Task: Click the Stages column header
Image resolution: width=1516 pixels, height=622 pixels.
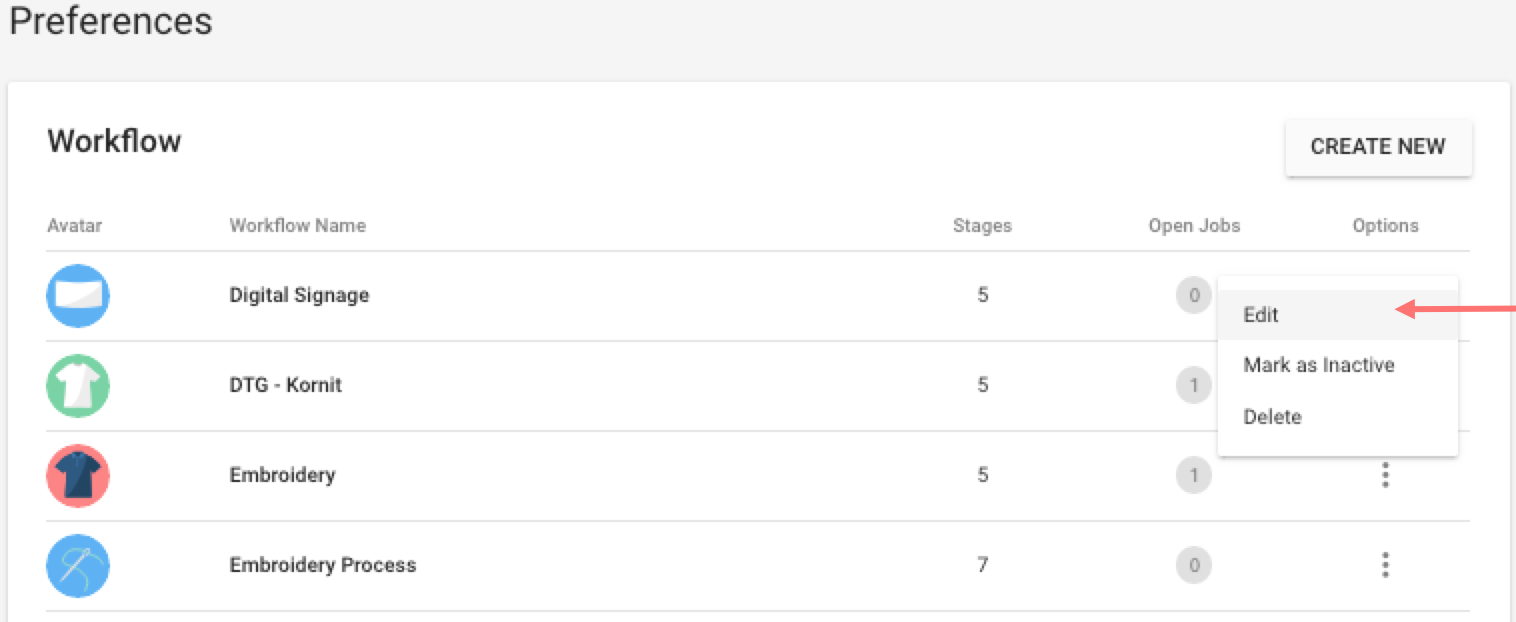Action: (982, 225)
